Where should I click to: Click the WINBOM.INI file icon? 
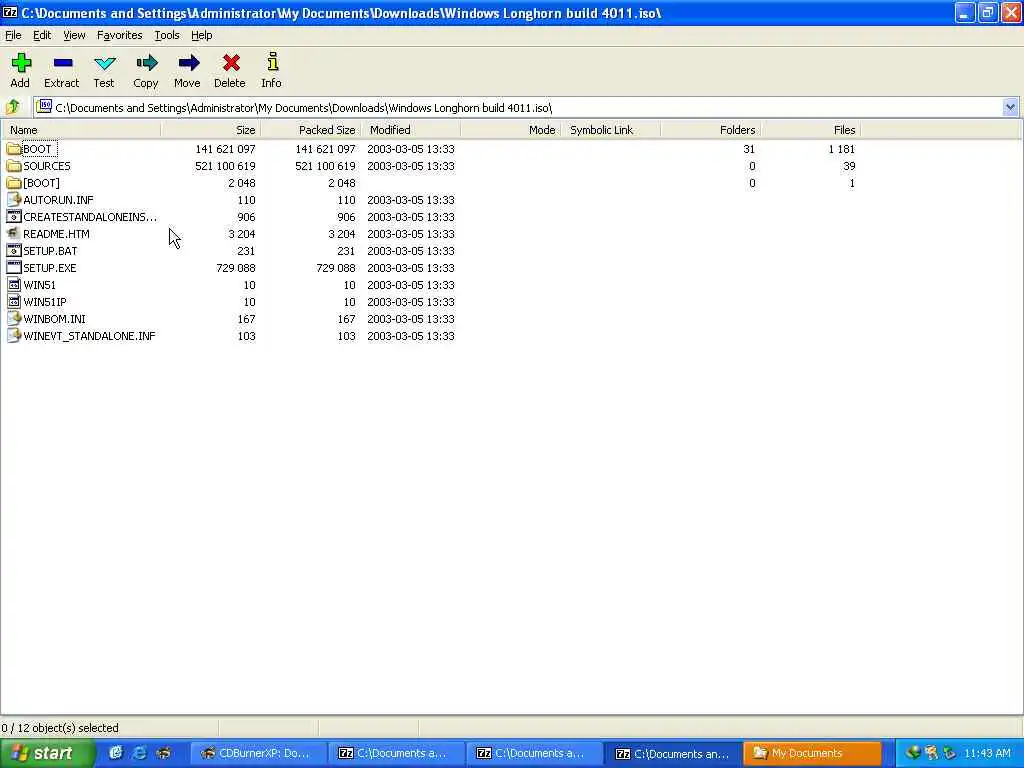14,319
